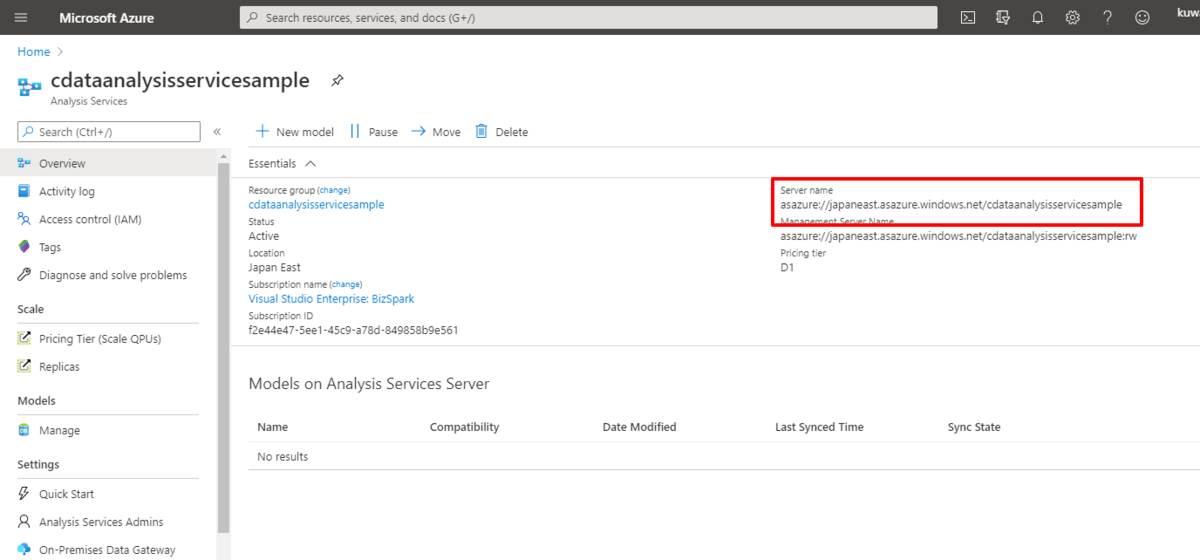The height and width of the screenshot is (560, 1200).
Task: Click the Japan East location value
Action: [274, 268]
